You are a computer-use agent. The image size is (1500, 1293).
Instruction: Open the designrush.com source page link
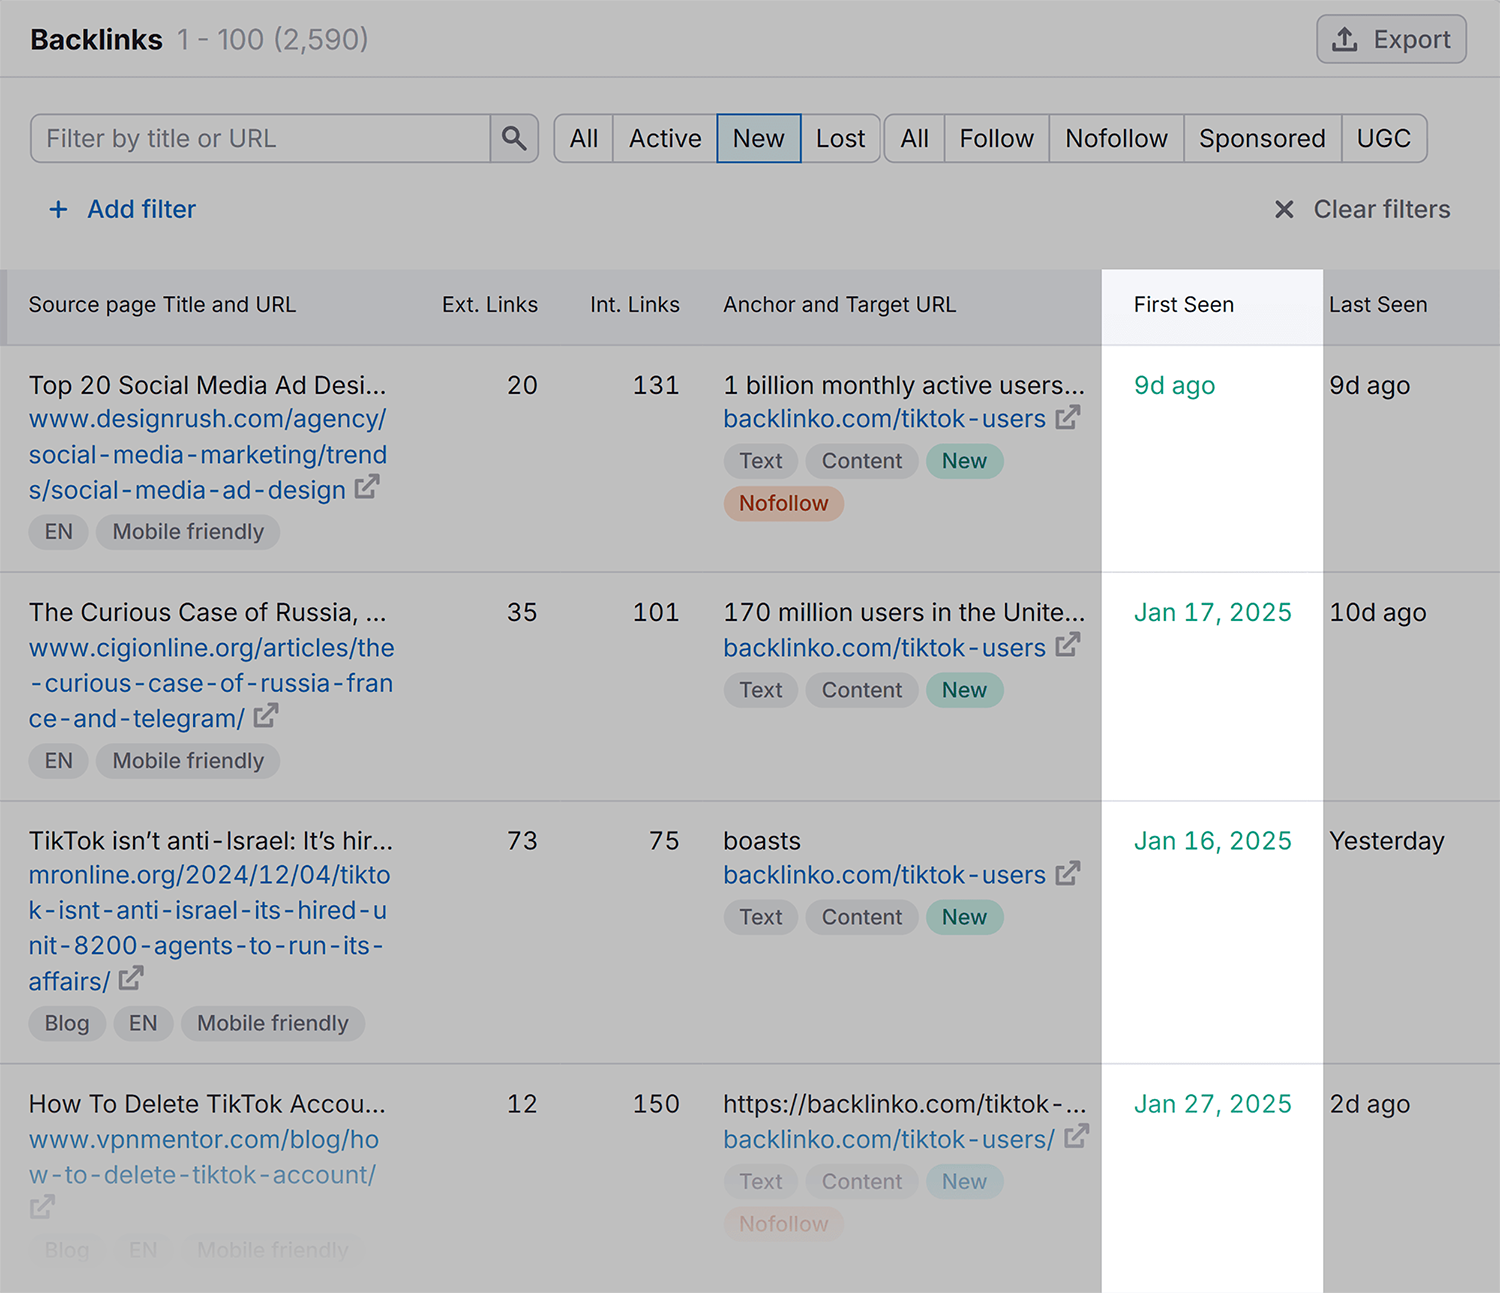208,454
